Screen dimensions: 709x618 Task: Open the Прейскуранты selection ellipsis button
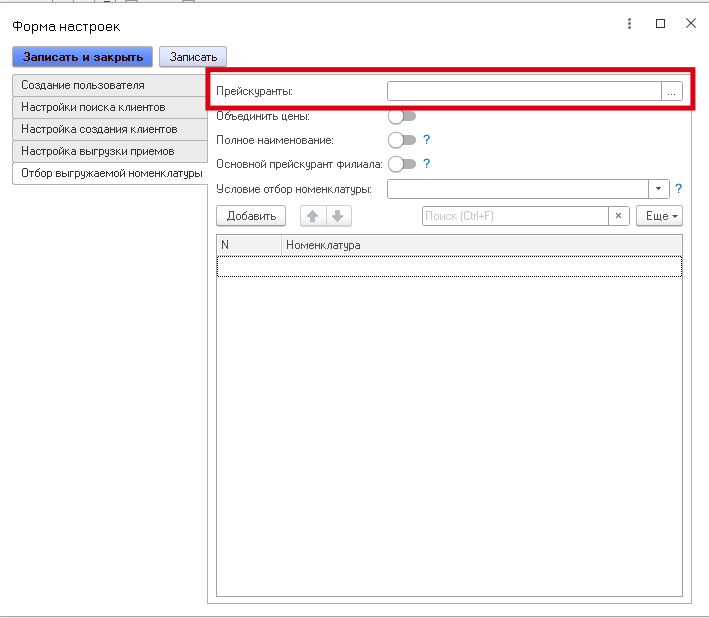[x=672, y=91]
